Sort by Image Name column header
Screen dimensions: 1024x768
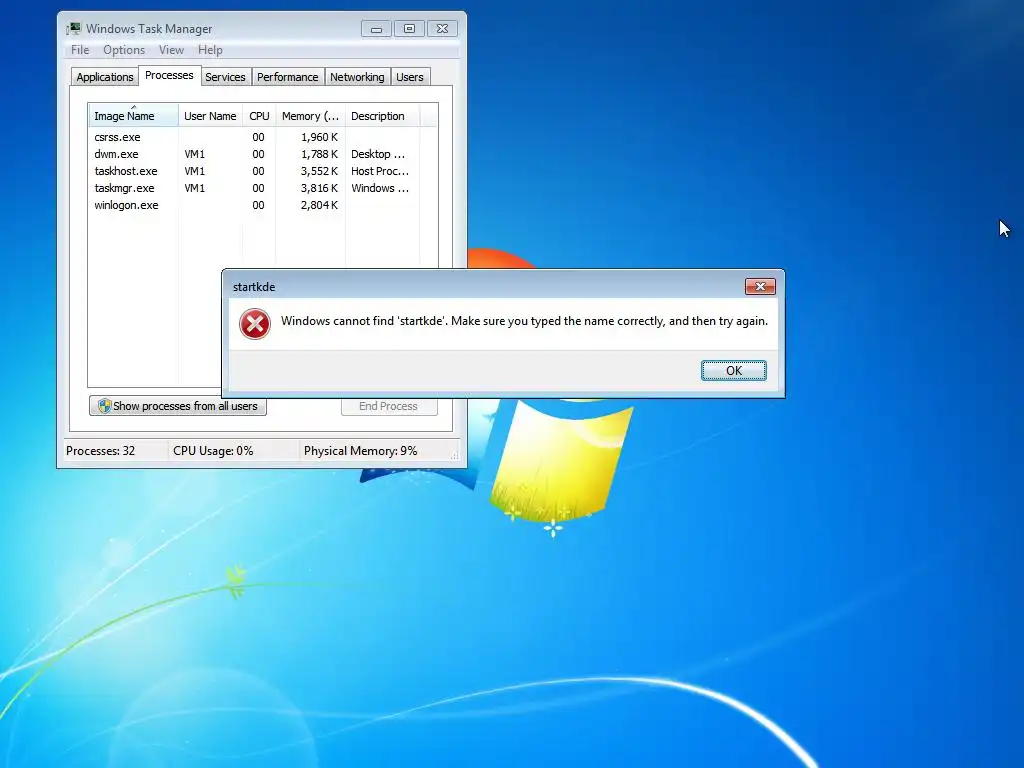[133, 116]
